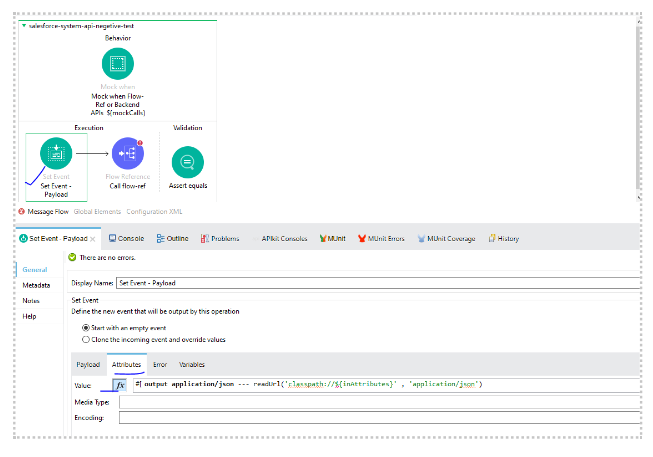This screenshot has height=457, width=653.
Task: Click the Message Flow error icon
Action: 22,212
